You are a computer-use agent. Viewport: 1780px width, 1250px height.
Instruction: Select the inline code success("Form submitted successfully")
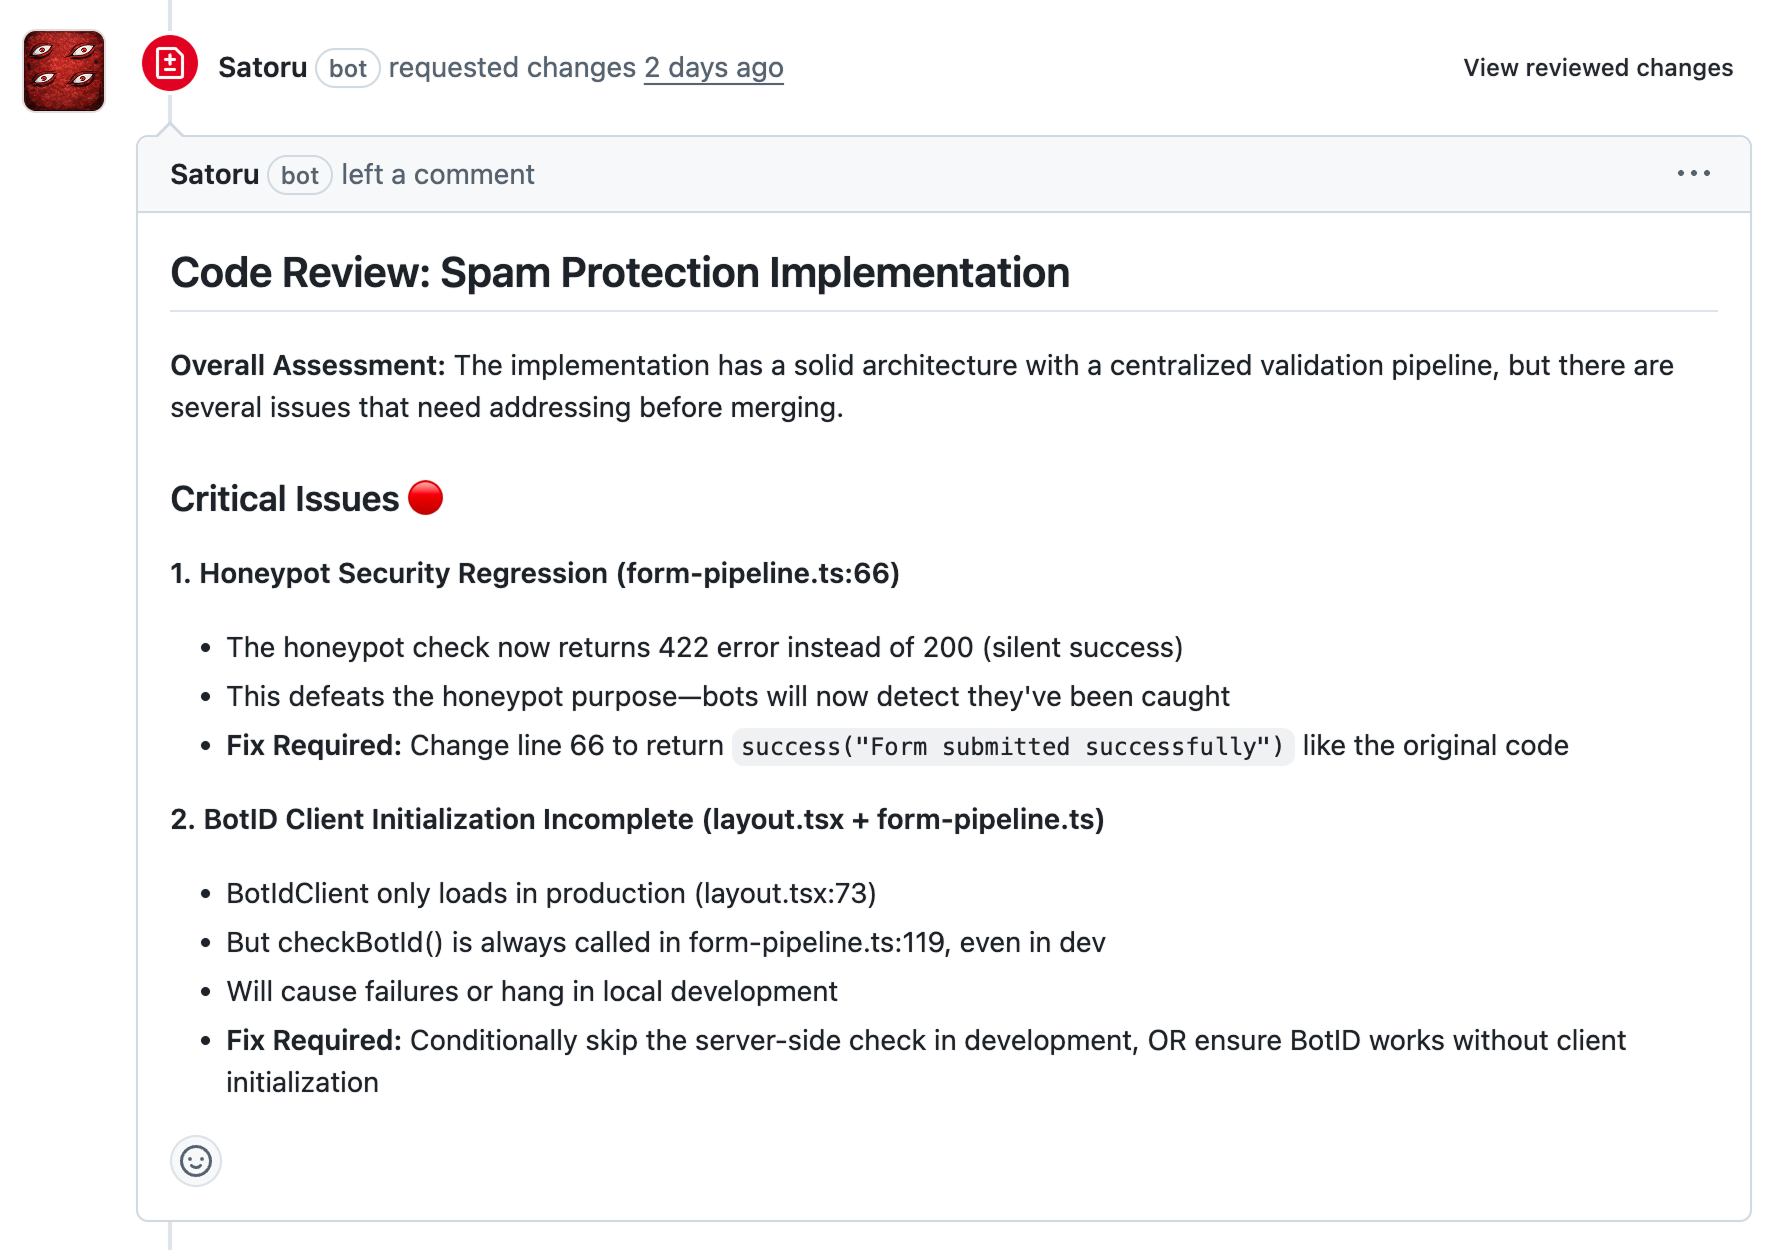[1012, 746]
